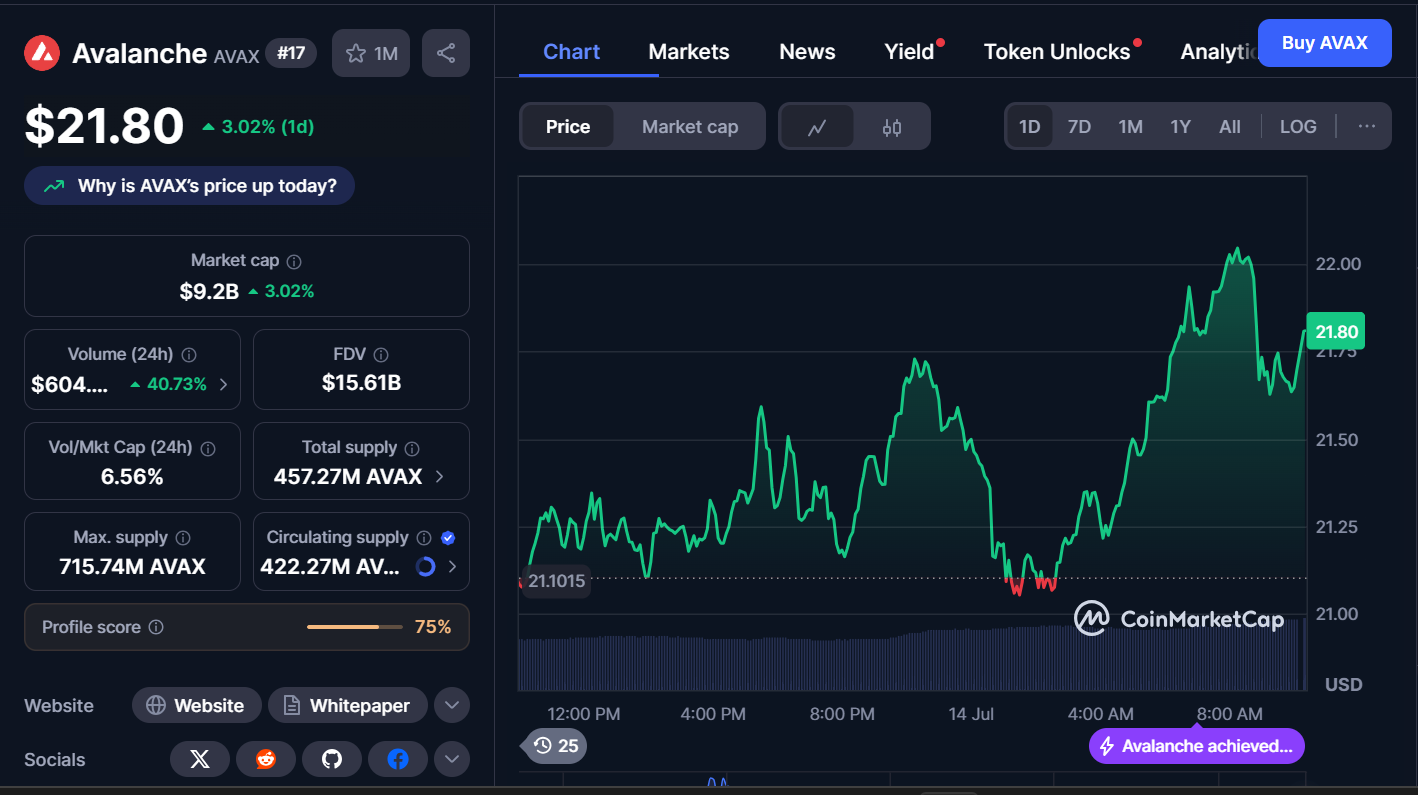Click the Buy AVAX button
Screen dimensions: 1418x795
click(x=1324, y=43)
